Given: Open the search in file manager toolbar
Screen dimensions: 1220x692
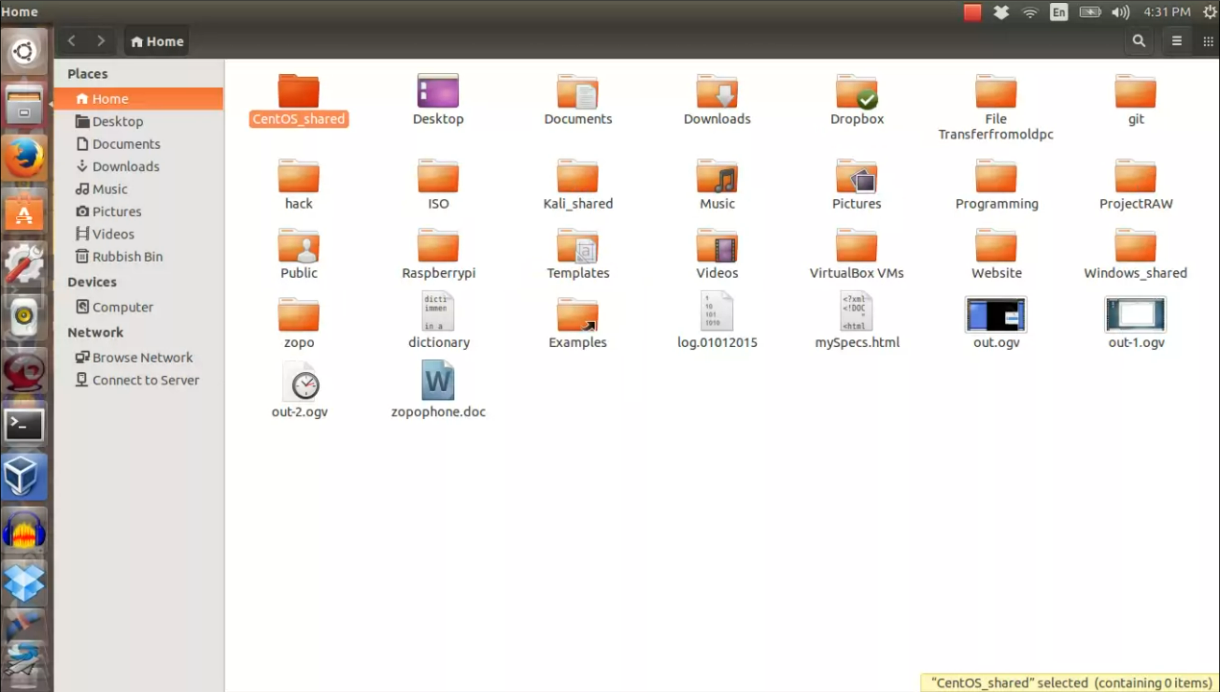Looking at the screenshot, I should [1139, 41].
